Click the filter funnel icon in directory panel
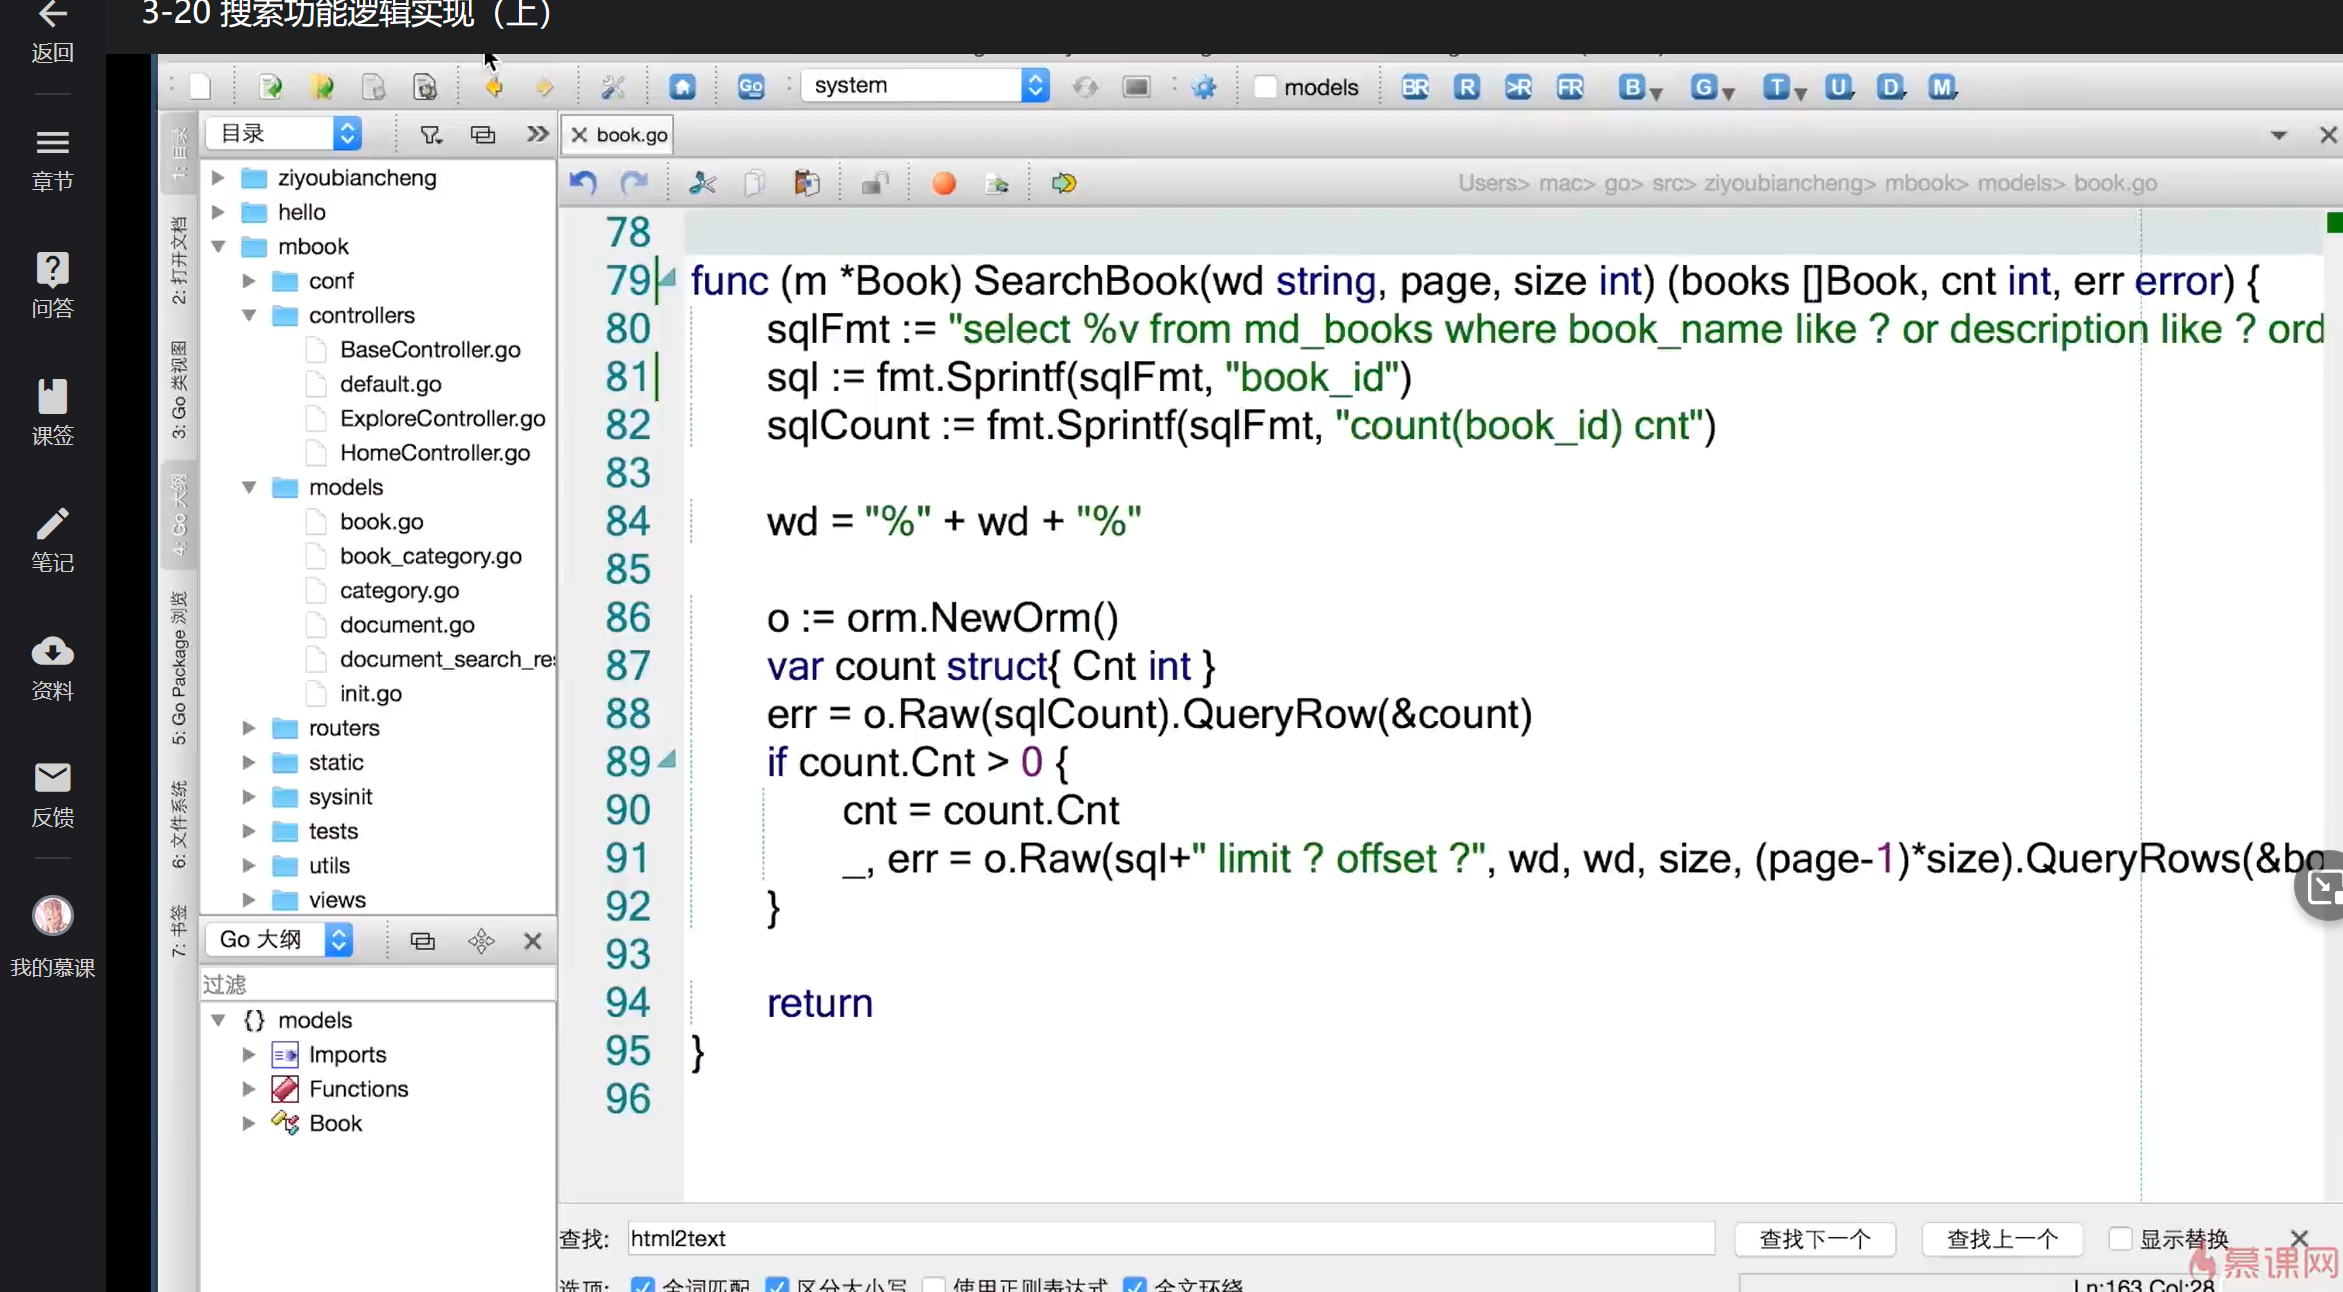 pyautogui.click(x=431, y=134)
